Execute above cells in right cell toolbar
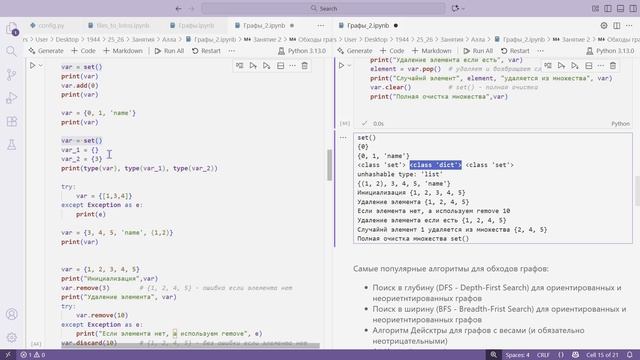 tap(562, 66)
